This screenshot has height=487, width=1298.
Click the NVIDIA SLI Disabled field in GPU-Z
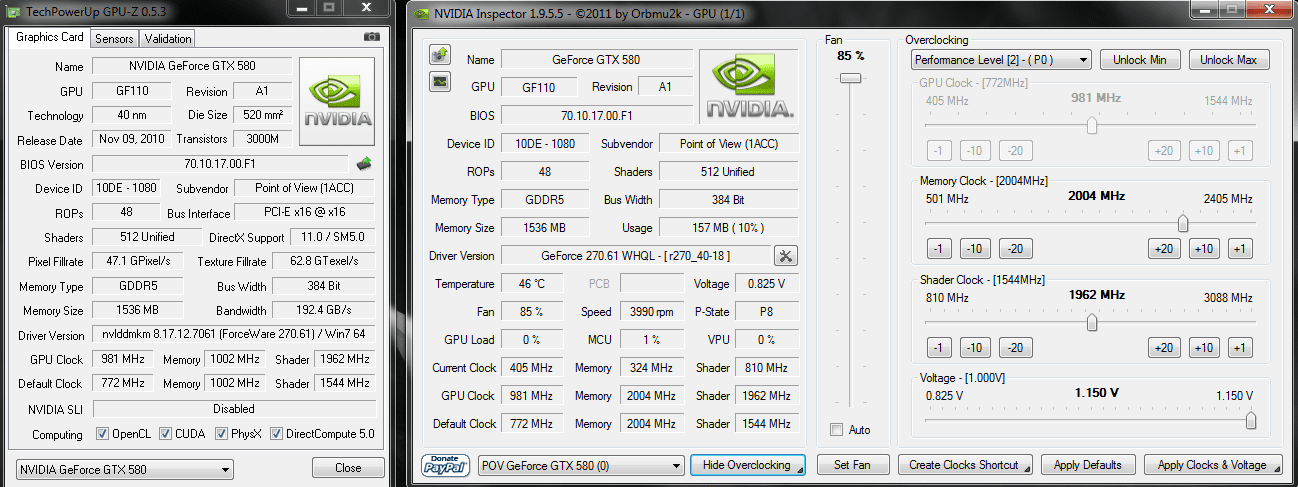233,409
